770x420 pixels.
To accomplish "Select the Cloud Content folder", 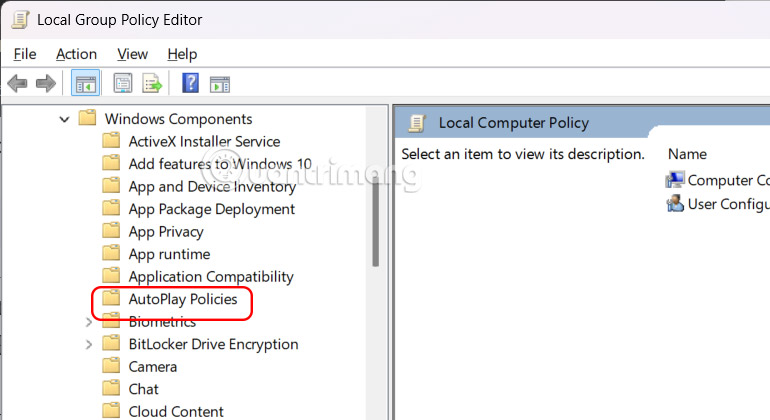I will 176,411.
